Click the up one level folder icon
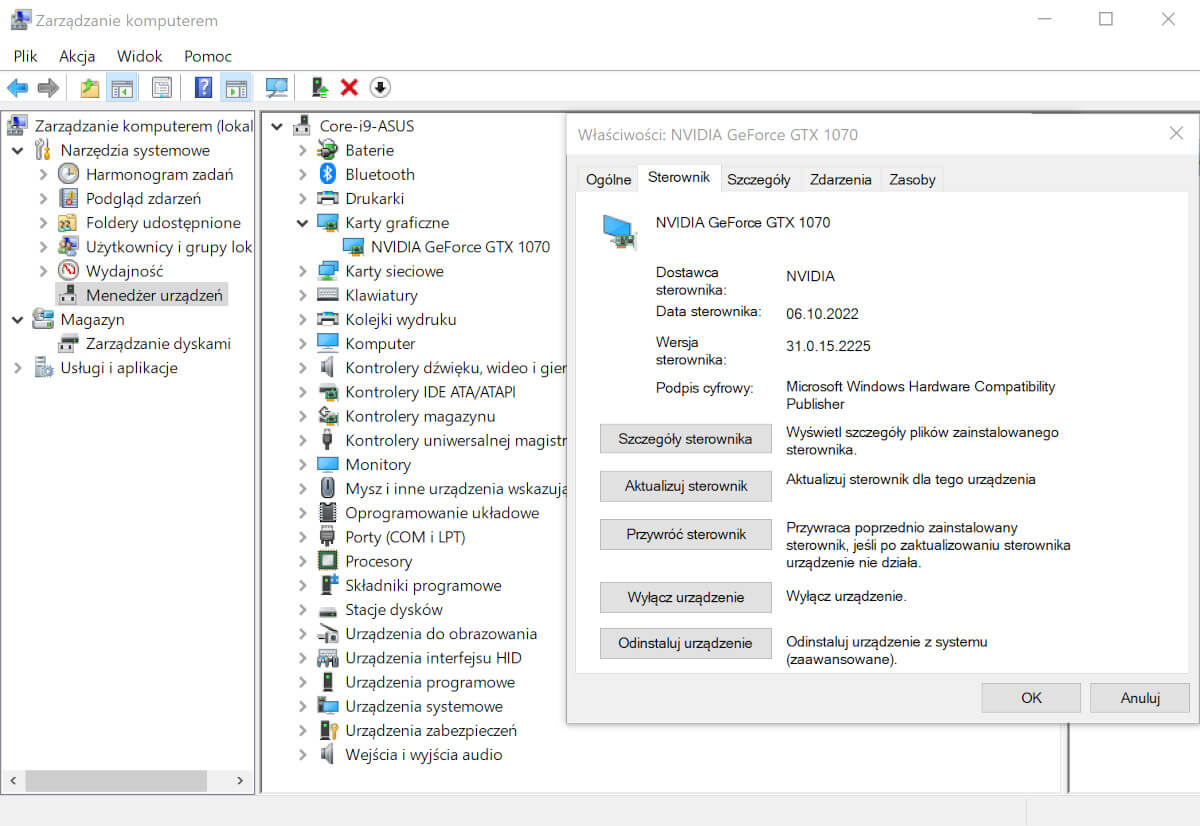Image resolution: width=1200 pixels, height=826 pixels. click(x=89, y=87)
